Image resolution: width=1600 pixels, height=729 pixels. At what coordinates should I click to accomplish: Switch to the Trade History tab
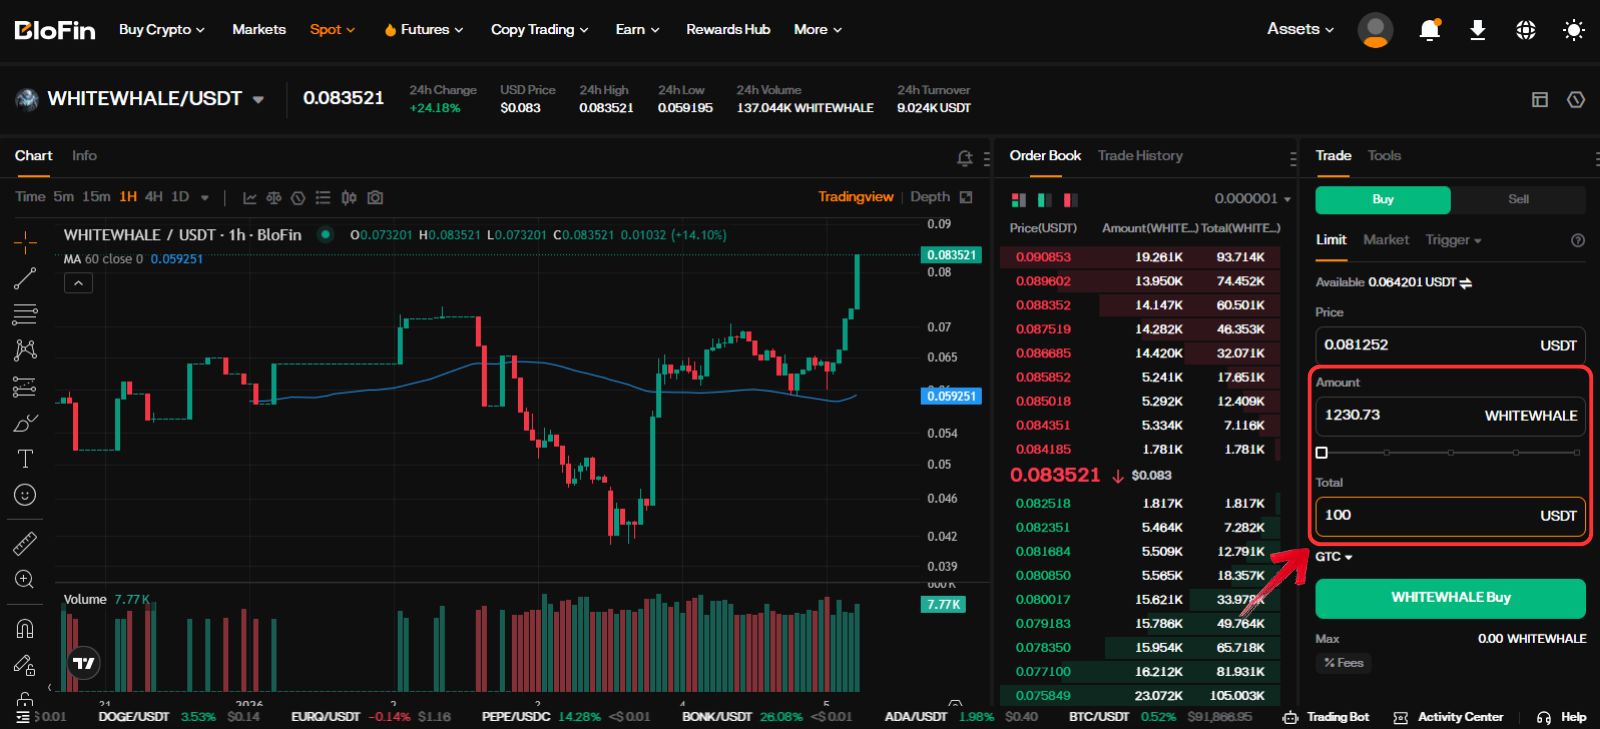click(1140, 156)
